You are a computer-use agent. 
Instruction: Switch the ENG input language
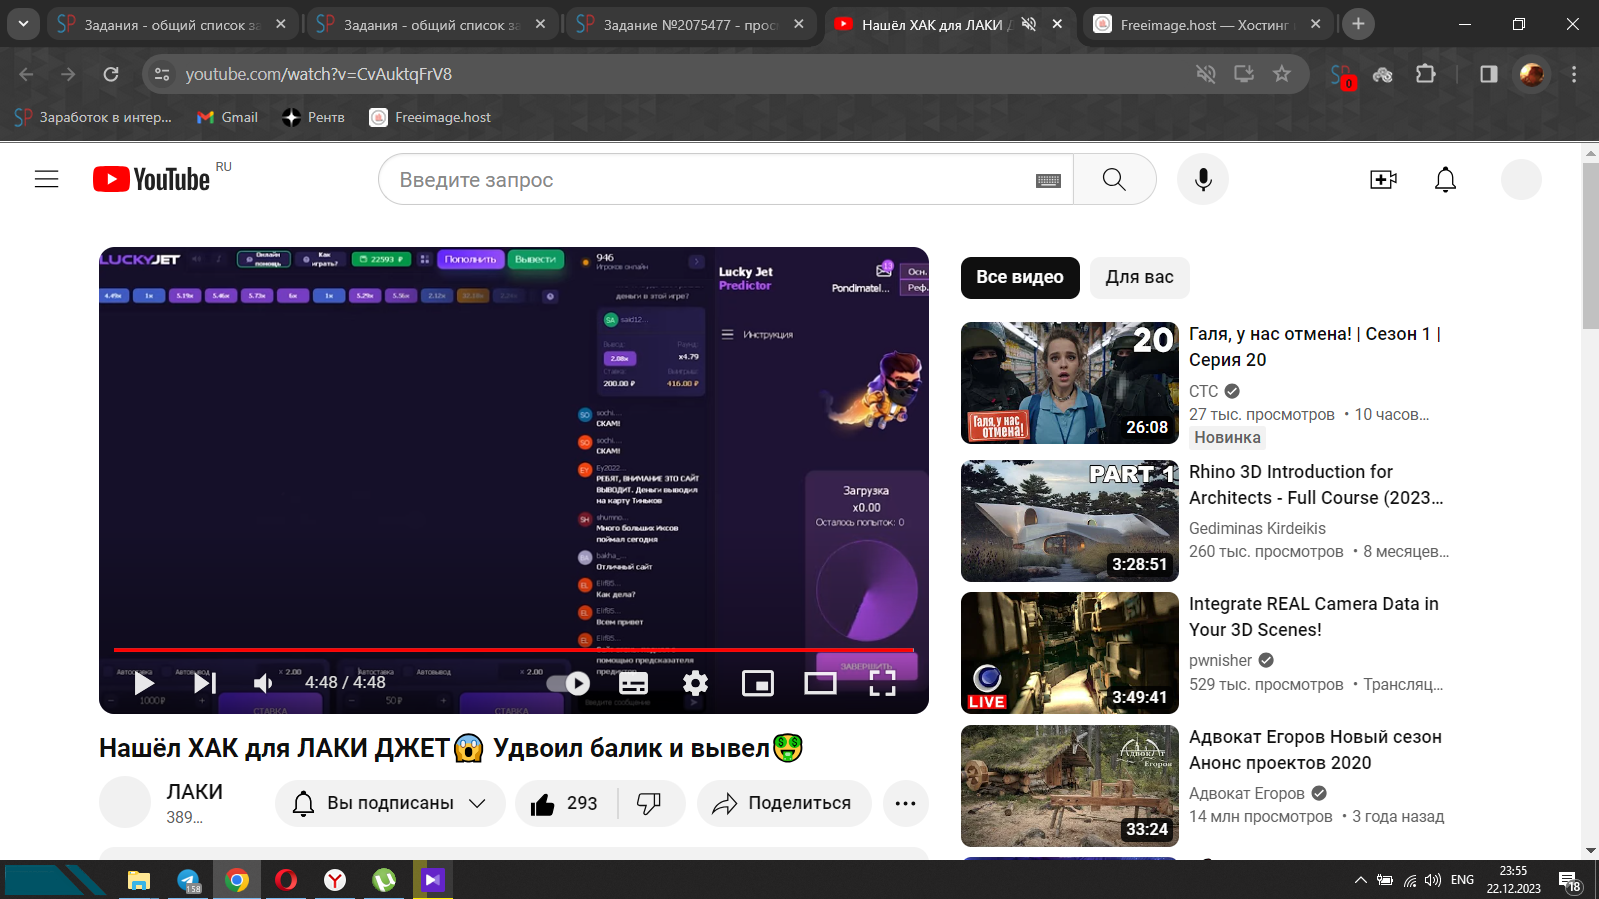coord(1462,880)
